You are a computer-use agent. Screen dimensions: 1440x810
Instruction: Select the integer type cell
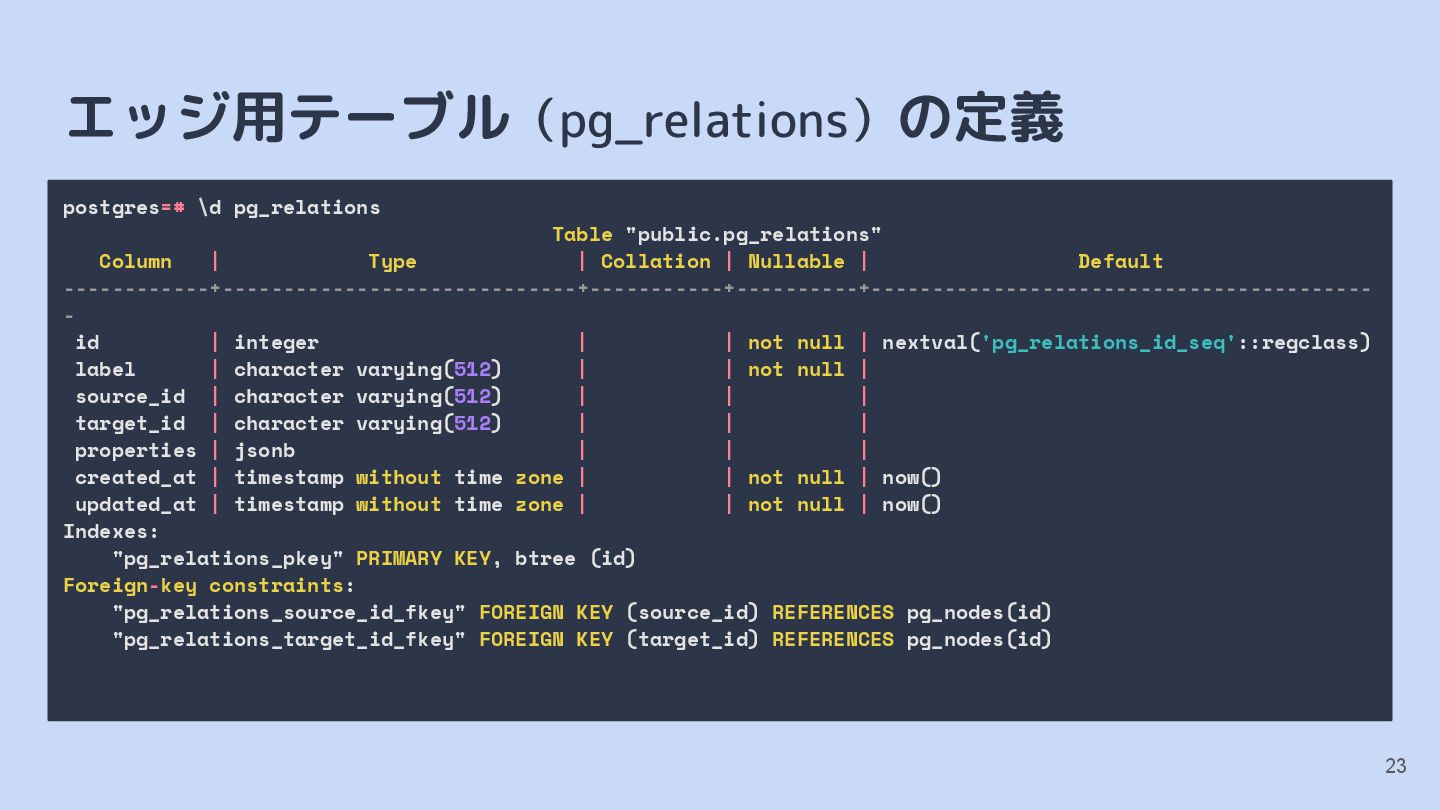pos(276,343)
